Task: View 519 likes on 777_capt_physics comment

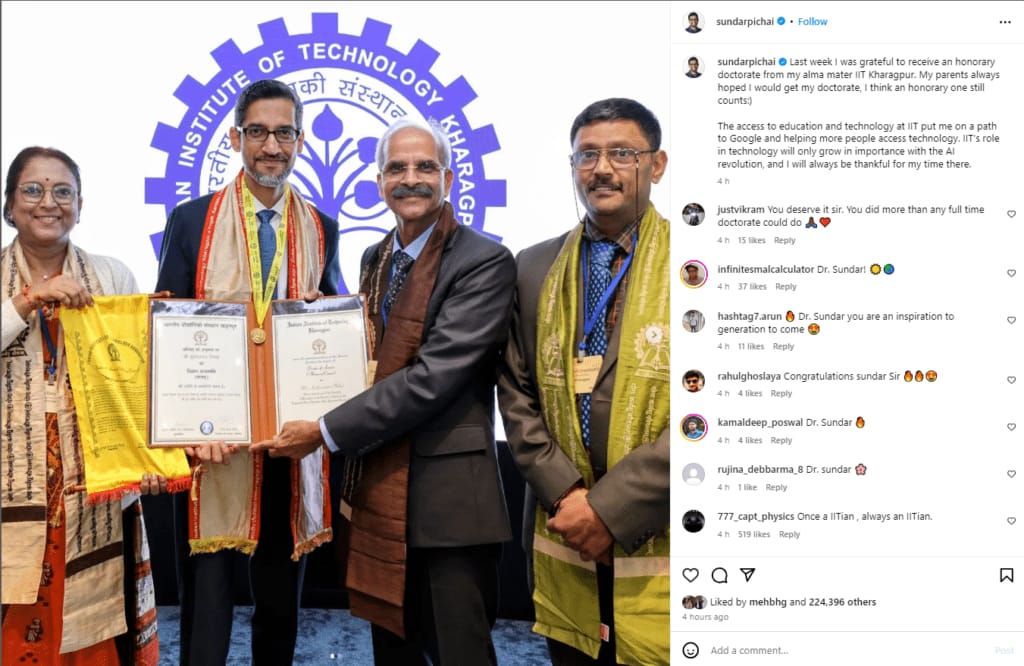Action: [754, 535]
